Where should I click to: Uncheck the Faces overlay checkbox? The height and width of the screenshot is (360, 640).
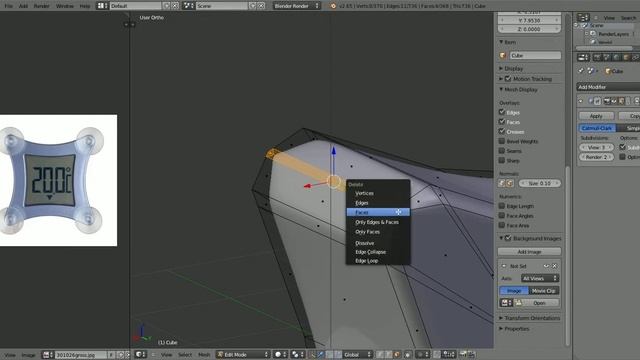tap(502, 122)
